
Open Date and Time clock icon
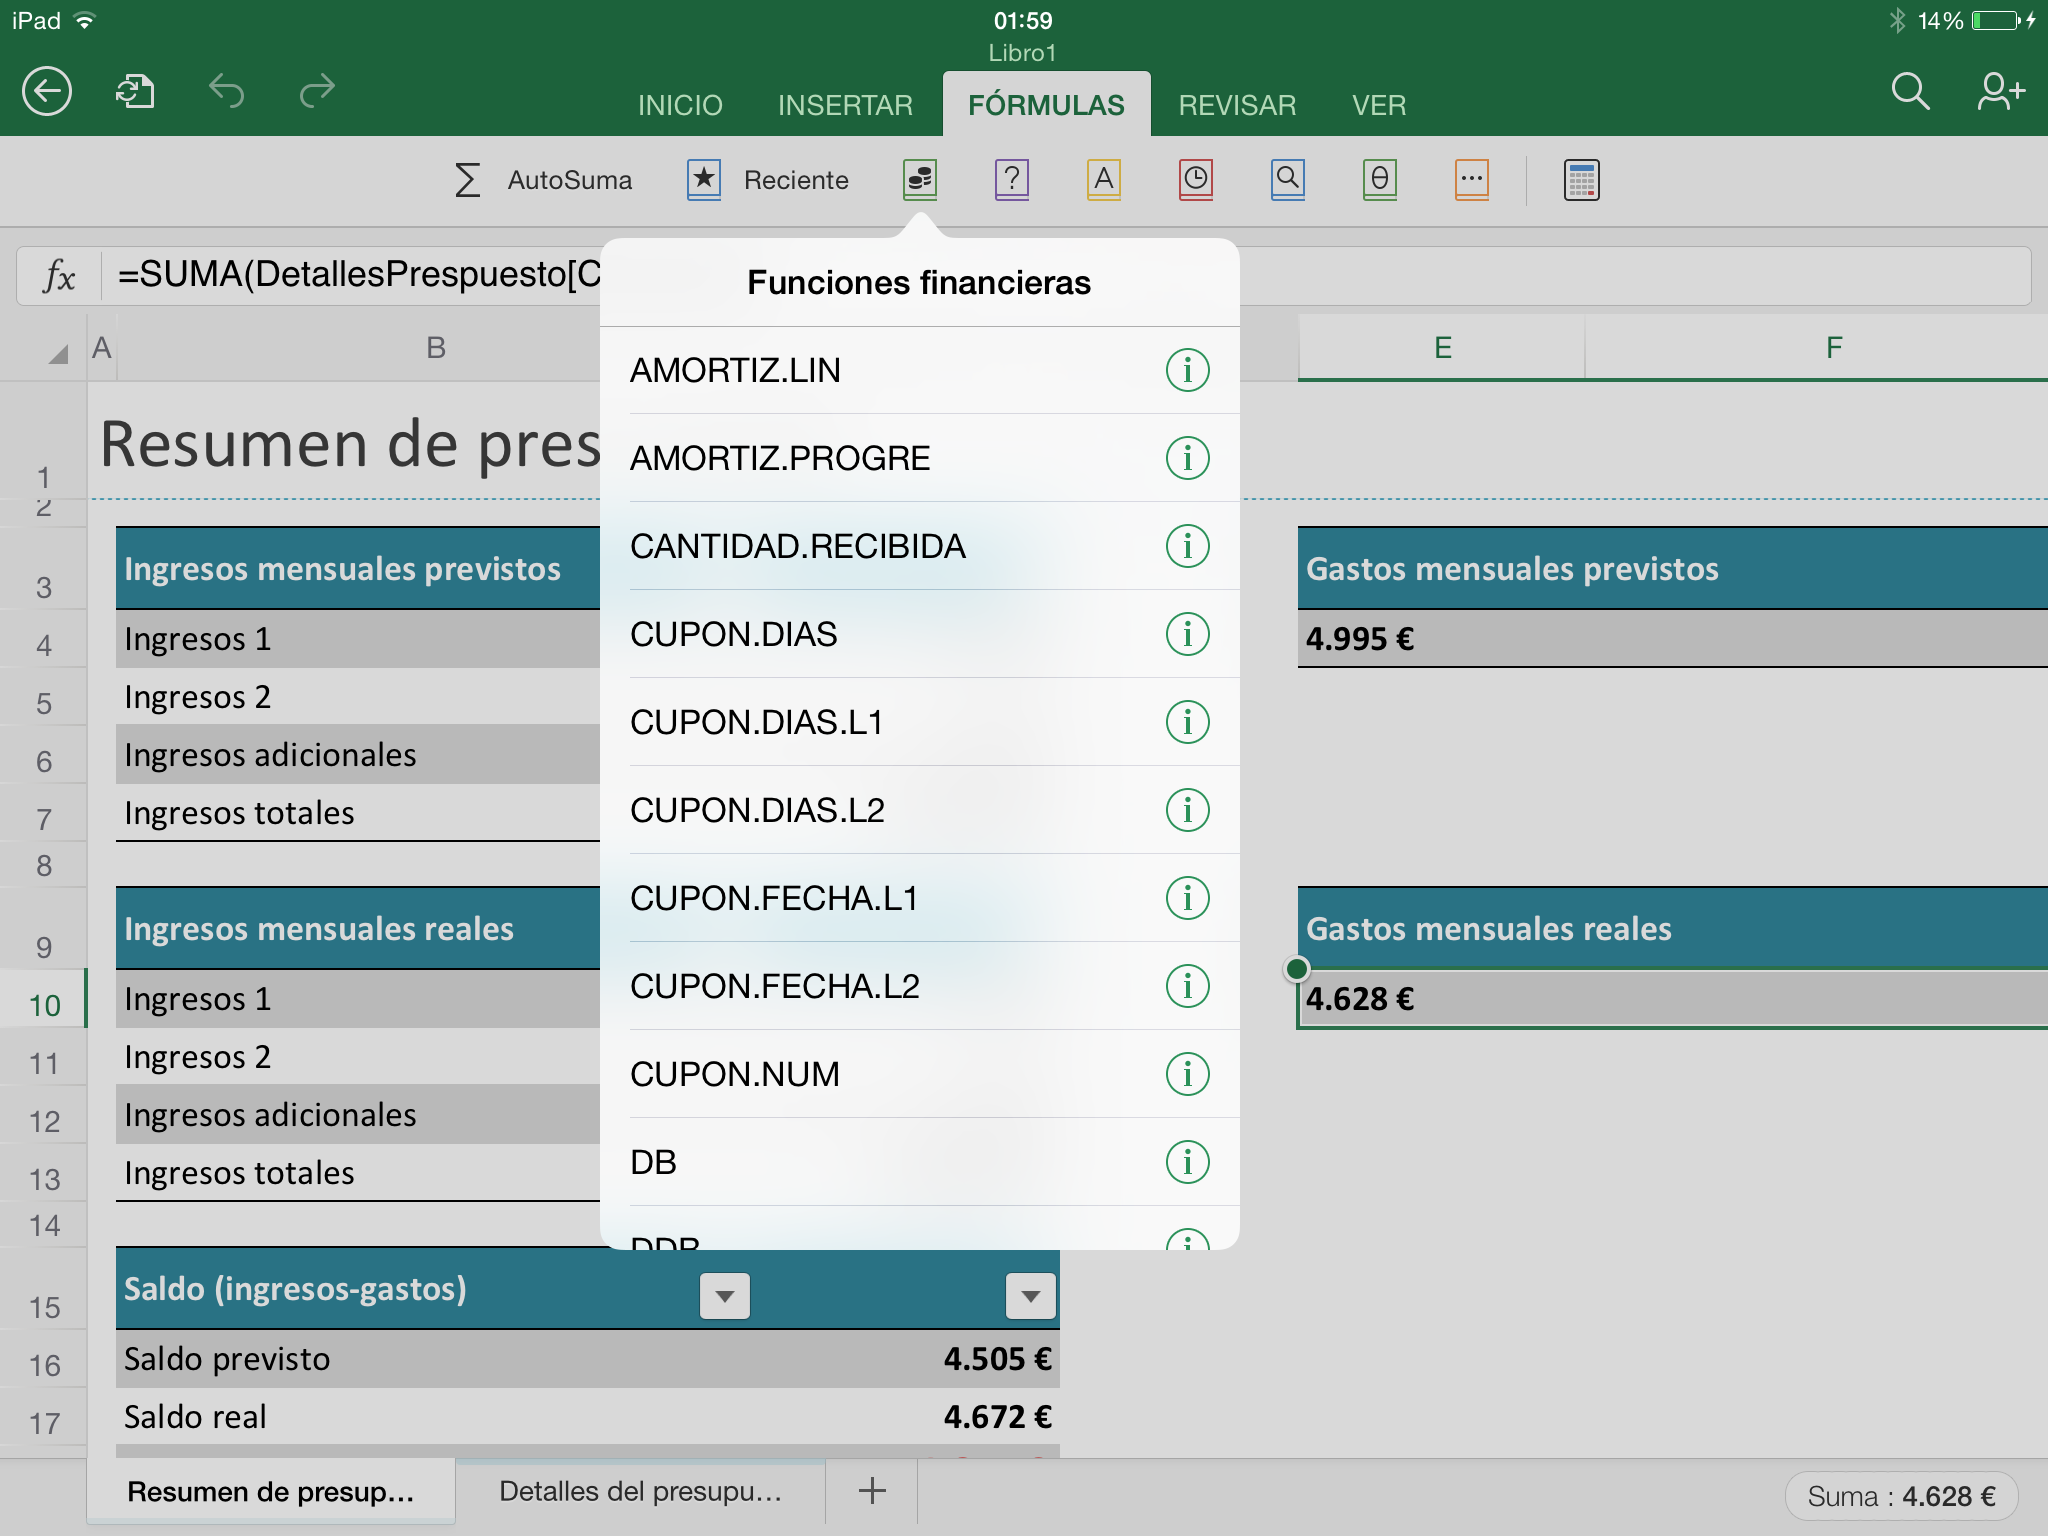pos(1195,180)
